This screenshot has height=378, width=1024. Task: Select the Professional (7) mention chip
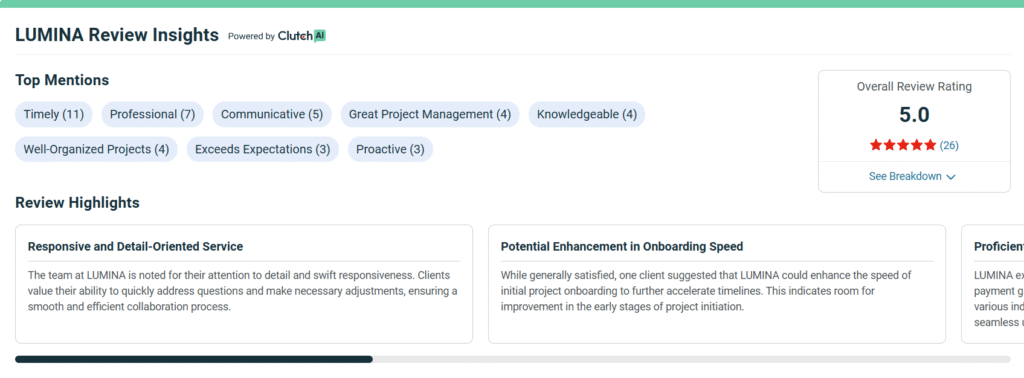click(152, 114)
